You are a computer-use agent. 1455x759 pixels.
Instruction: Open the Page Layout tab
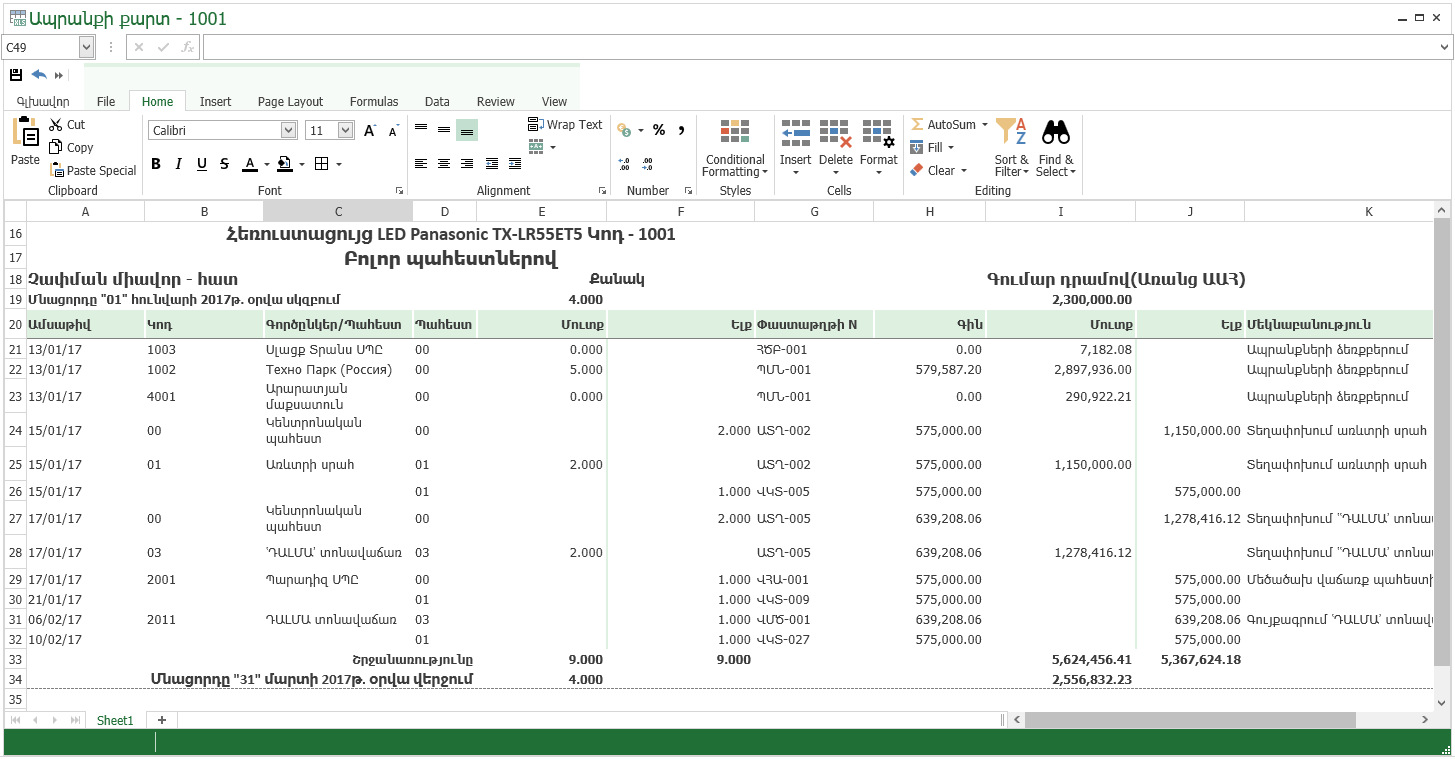[x=290, y=101]
